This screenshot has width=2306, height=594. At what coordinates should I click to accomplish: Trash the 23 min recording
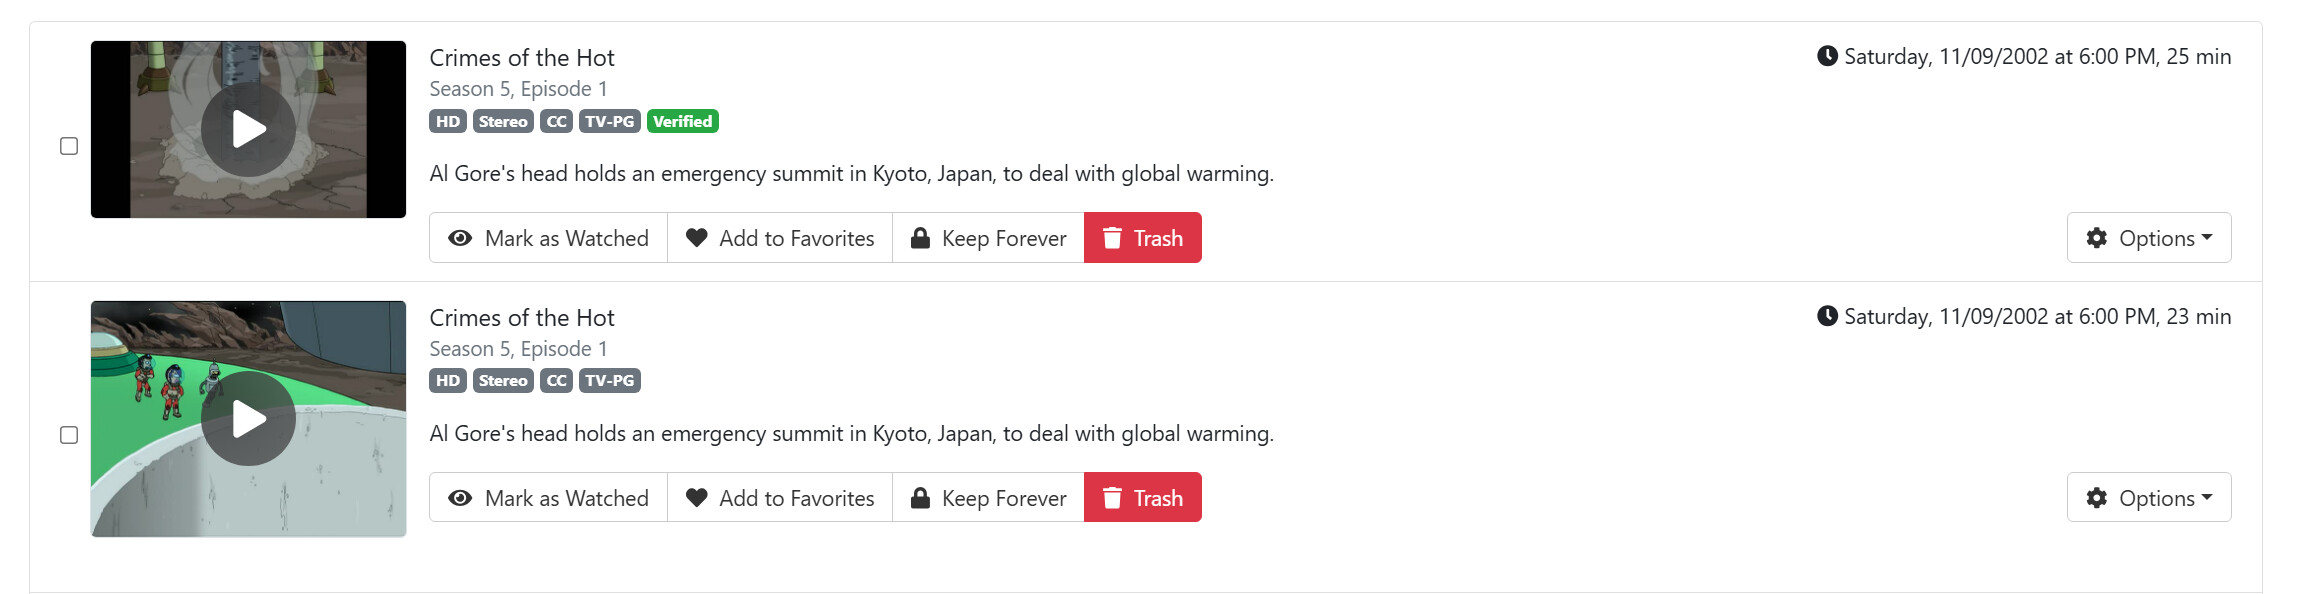1143,498
